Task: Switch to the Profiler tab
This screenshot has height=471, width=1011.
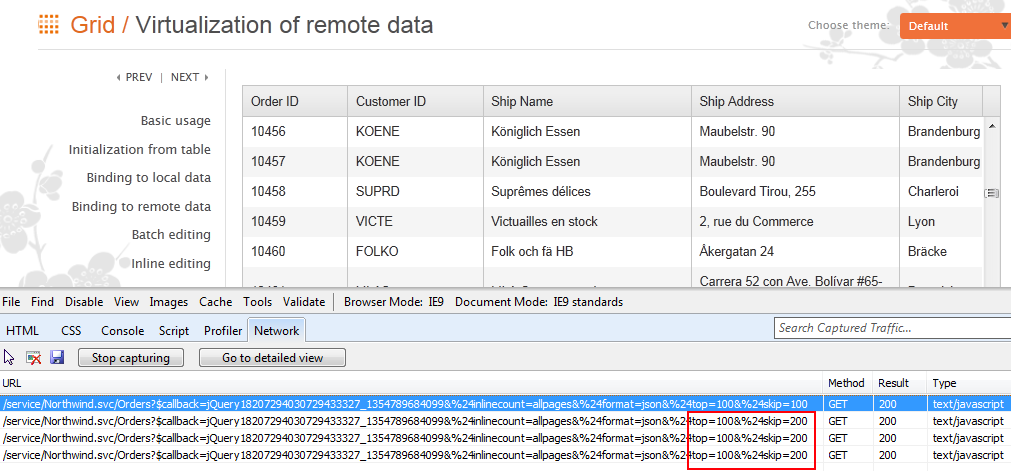Action: (223, 330)
